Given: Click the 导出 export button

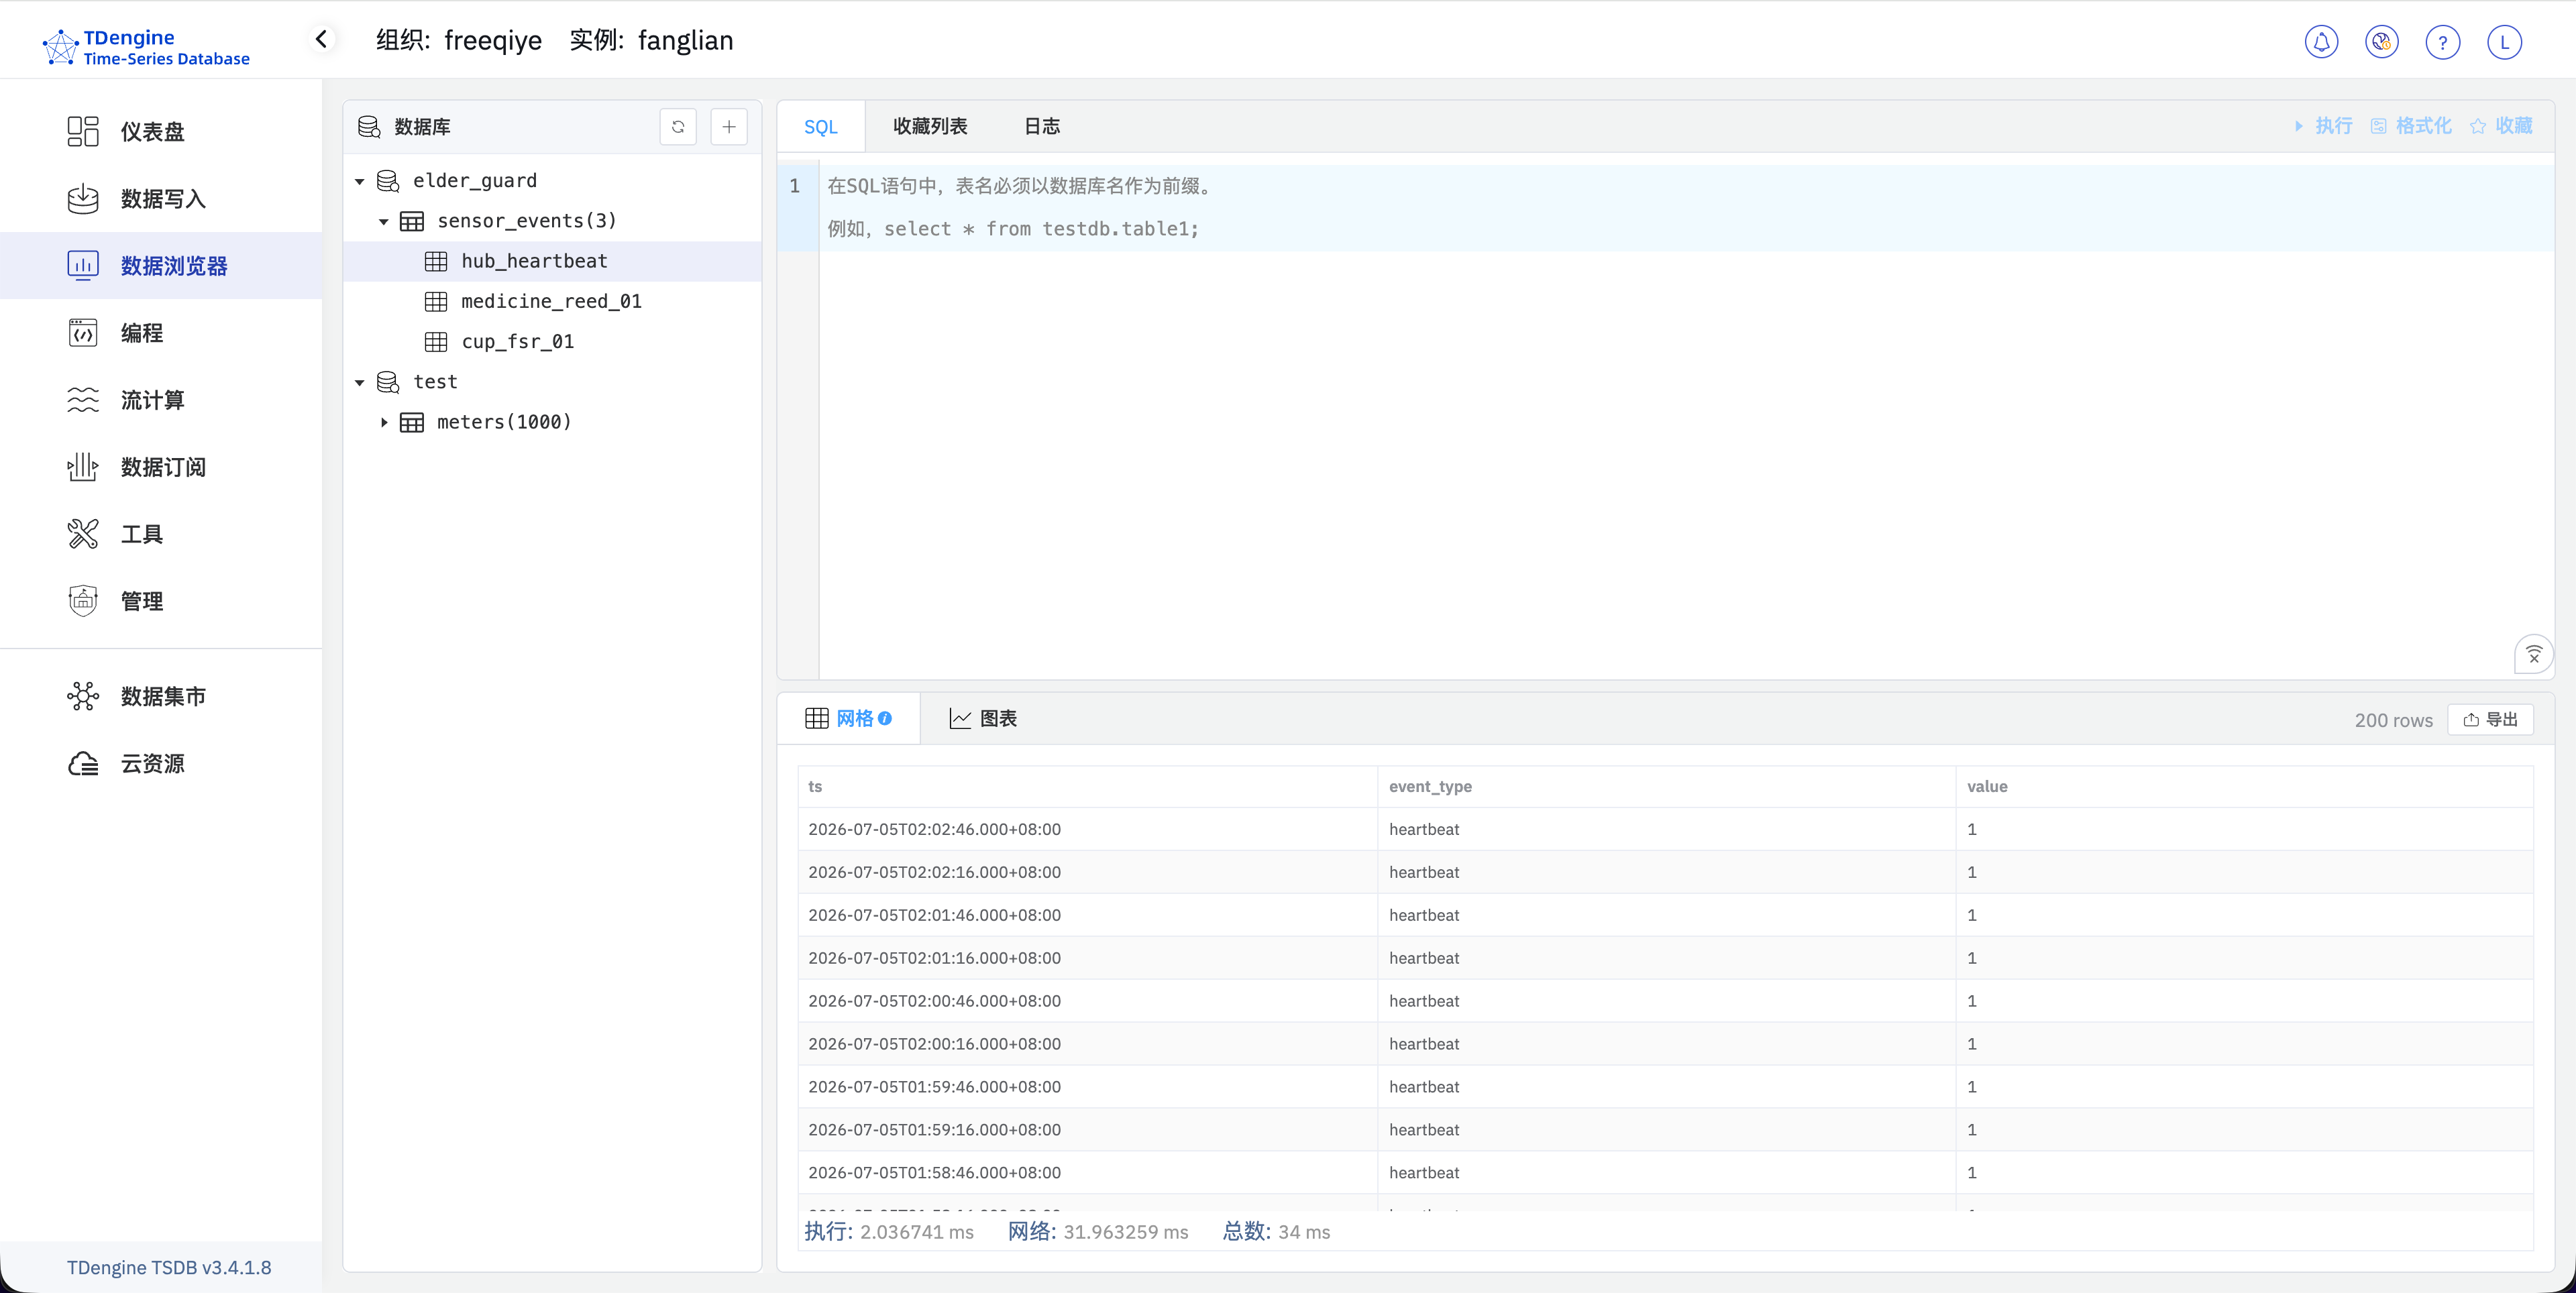Looking at the screenshot, I should [2490, 719].
